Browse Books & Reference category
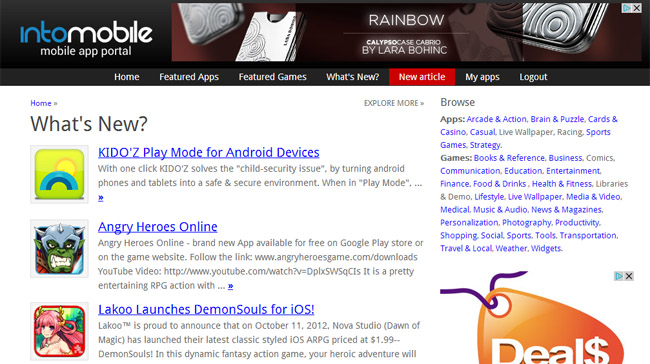 point(509,158)
